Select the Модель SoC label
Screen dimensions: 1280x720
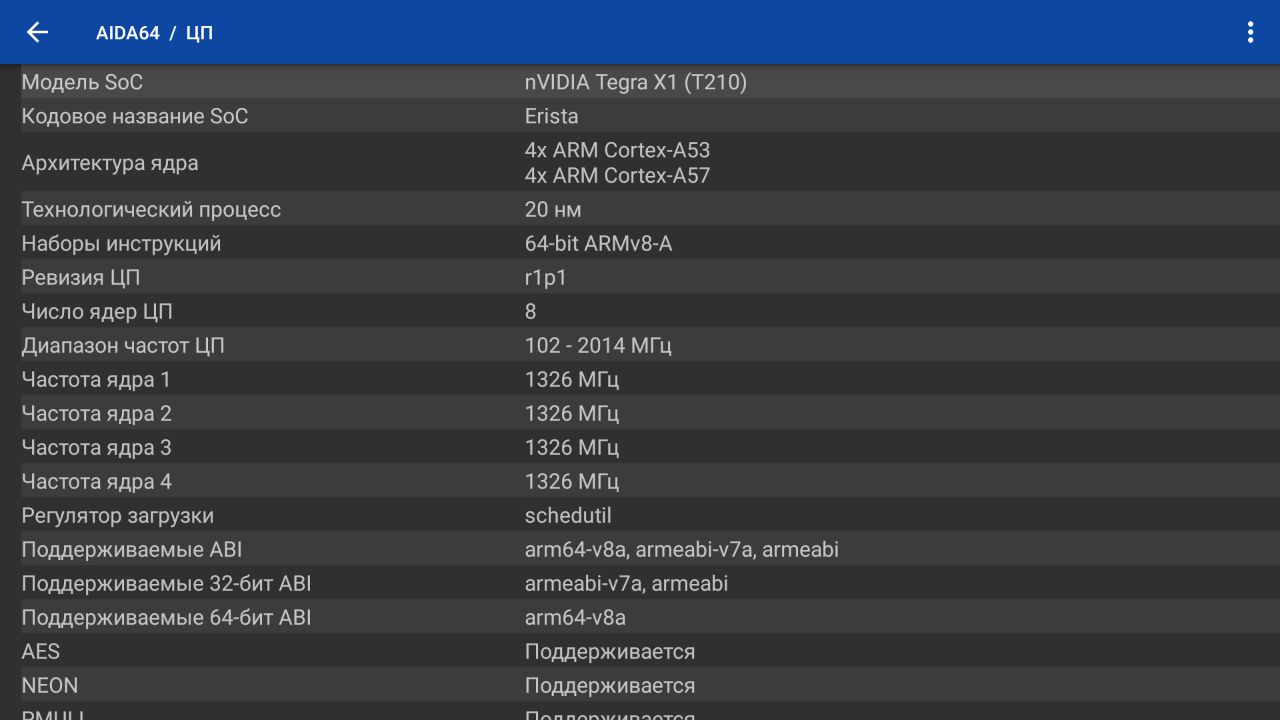82,82
